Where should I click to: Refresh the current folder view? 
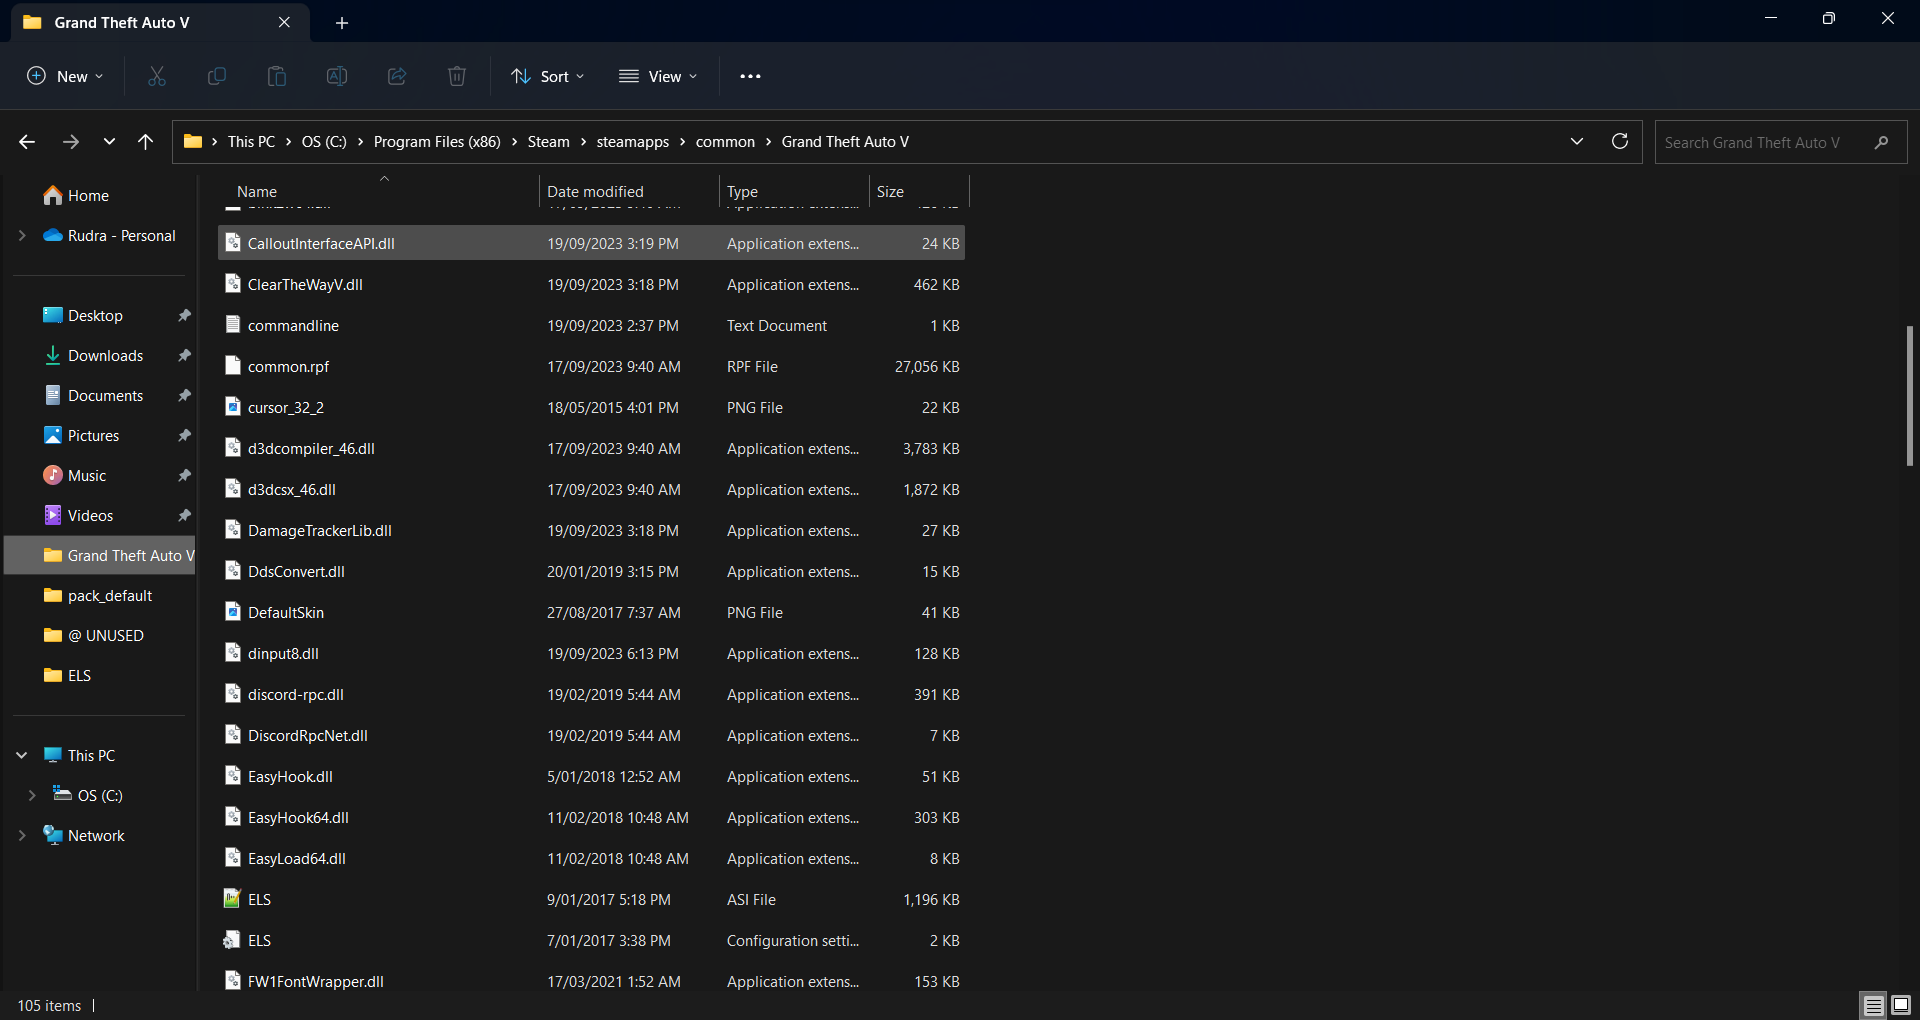pos(1620,142)
